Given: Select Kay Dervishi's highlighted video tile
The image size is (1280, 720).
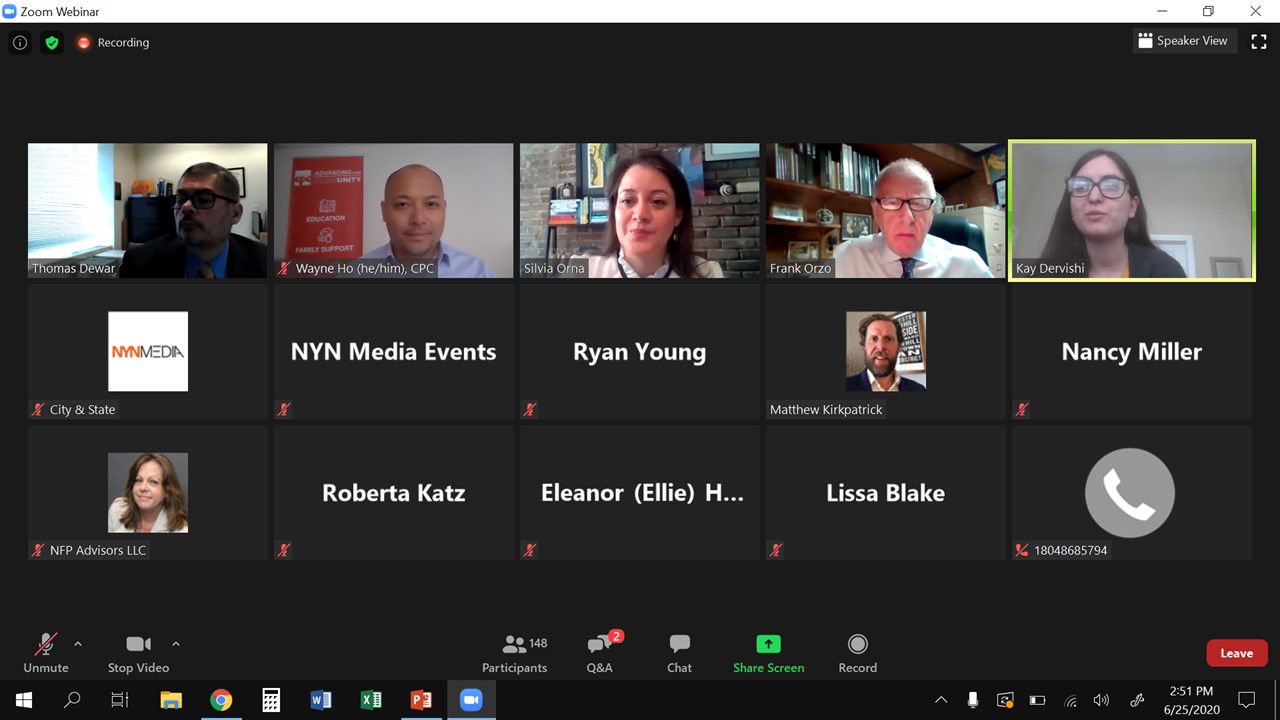Looking at the screenshot, I should 1131,210.
